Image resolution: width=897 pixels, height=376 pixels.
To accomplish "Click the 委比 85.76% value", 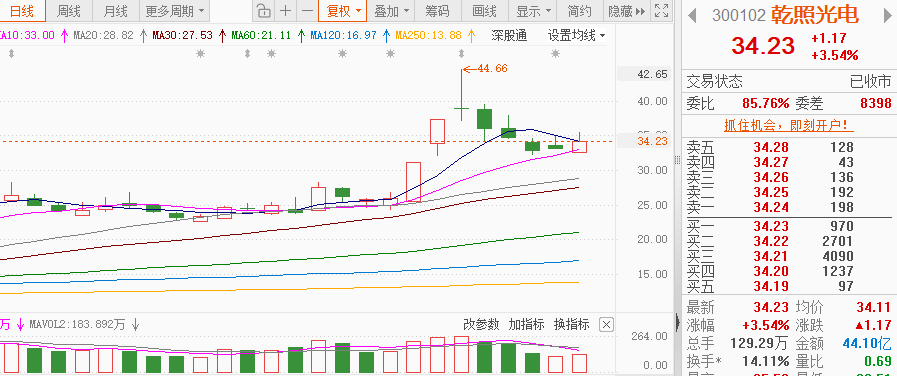I will pos(766,104).
